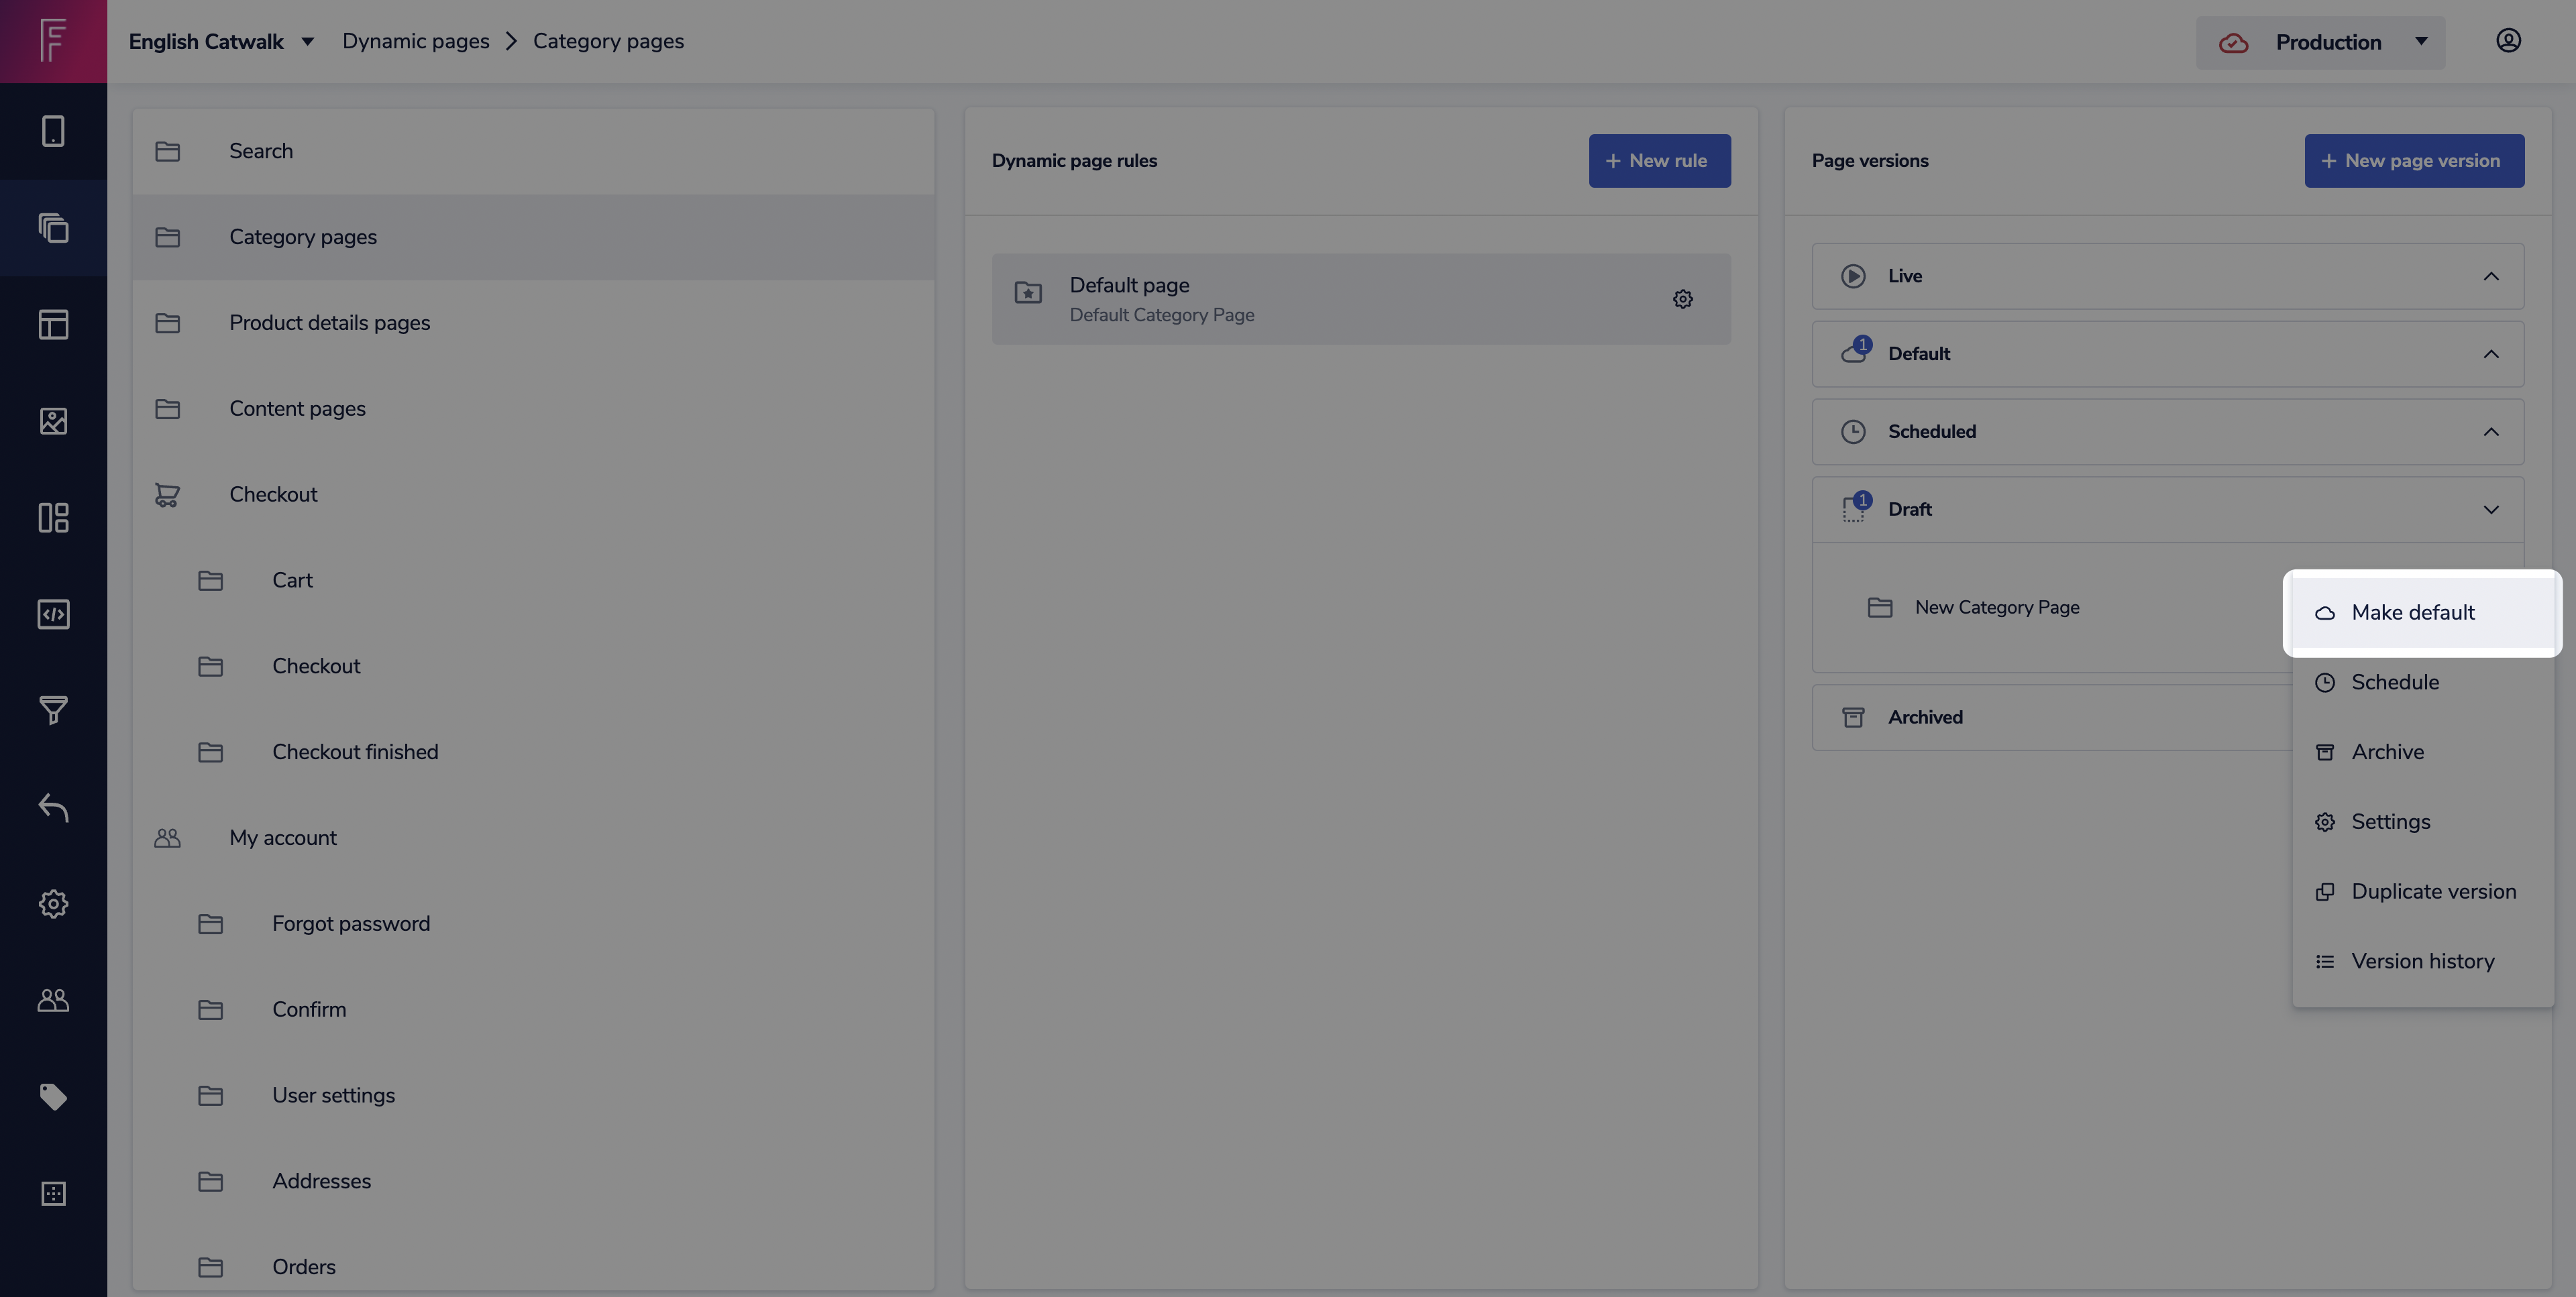2576x1297 pixels.
Task: Open the dynamic pages stack icon
Action: pyautogui.click(x=53, y=228)
